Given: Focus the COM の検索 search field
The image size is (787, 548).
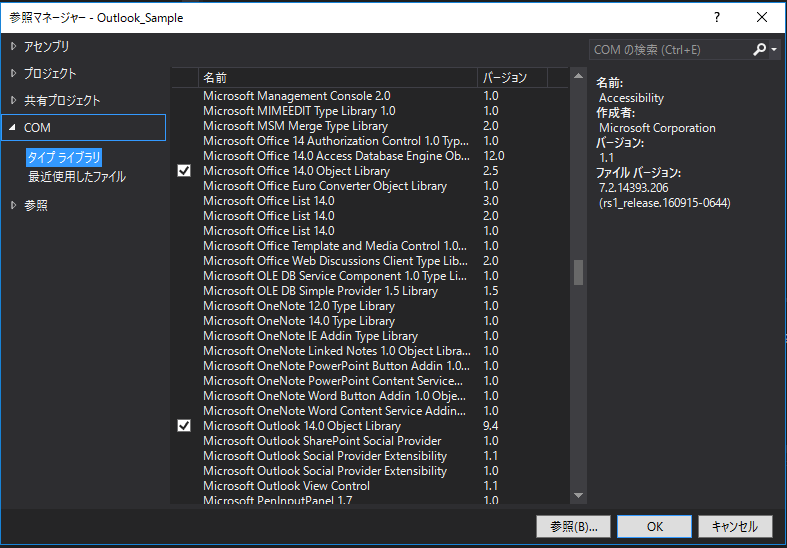Looking at the screenshot, I should [x=671, y=50].
